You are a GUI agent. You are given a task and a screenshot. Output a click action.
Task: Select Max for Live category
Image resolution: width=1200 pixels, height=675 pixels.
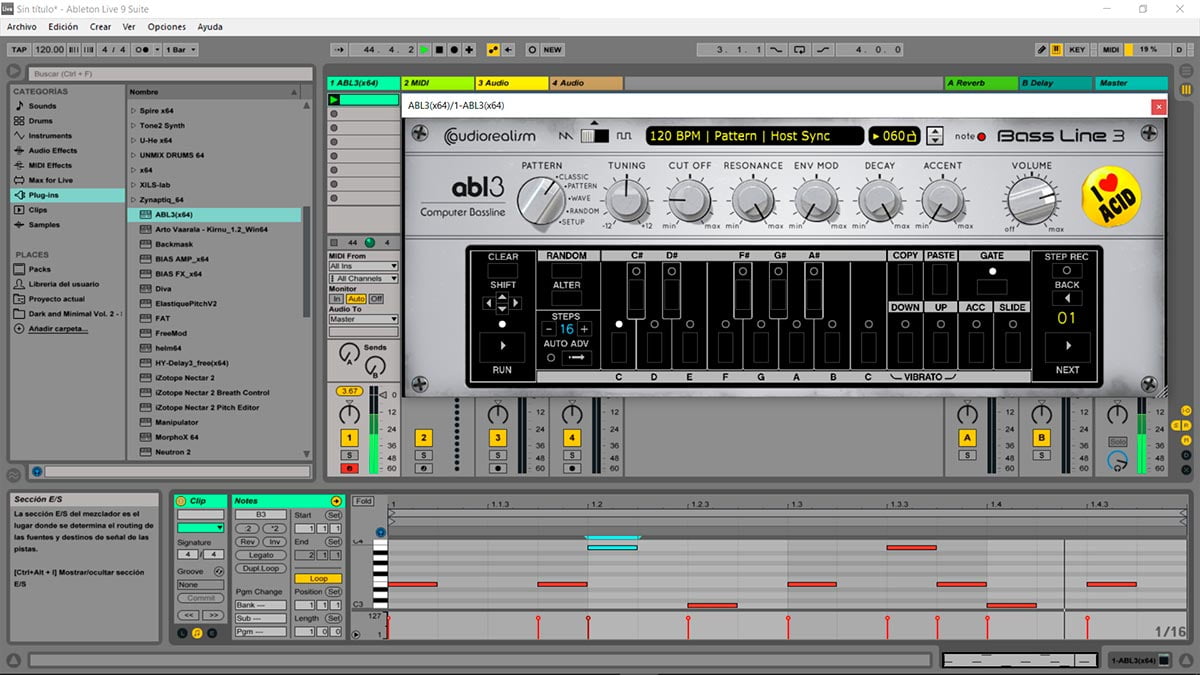coord(50,180)
